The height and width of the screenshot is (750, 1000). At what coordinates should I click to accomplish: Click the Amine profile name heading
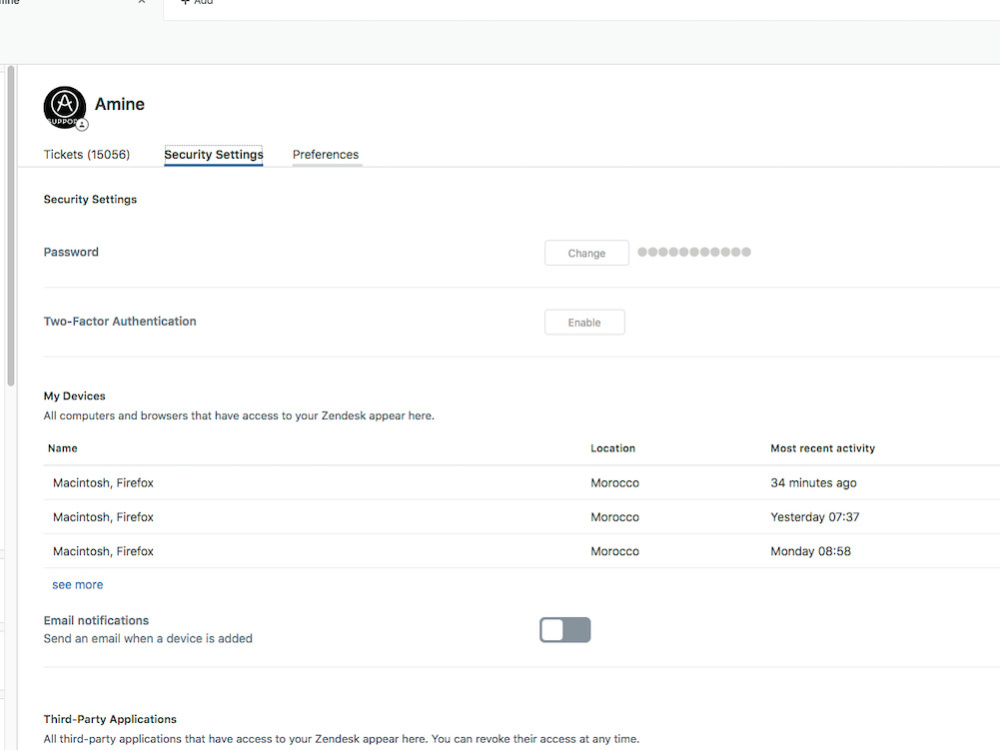coord(120,104)
